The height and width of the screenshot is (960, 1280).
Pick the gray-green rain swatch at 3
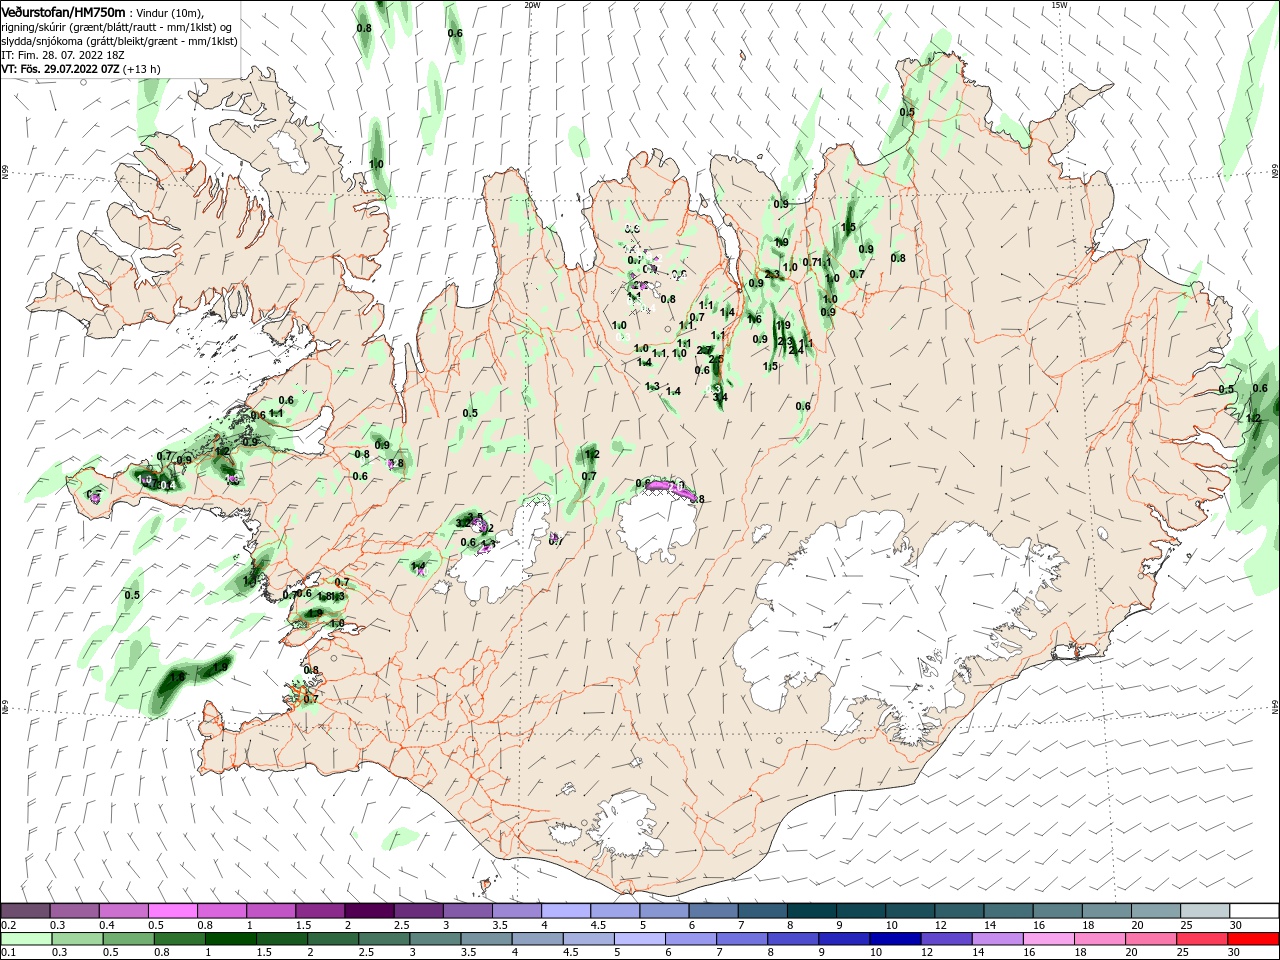coord(435,939)
